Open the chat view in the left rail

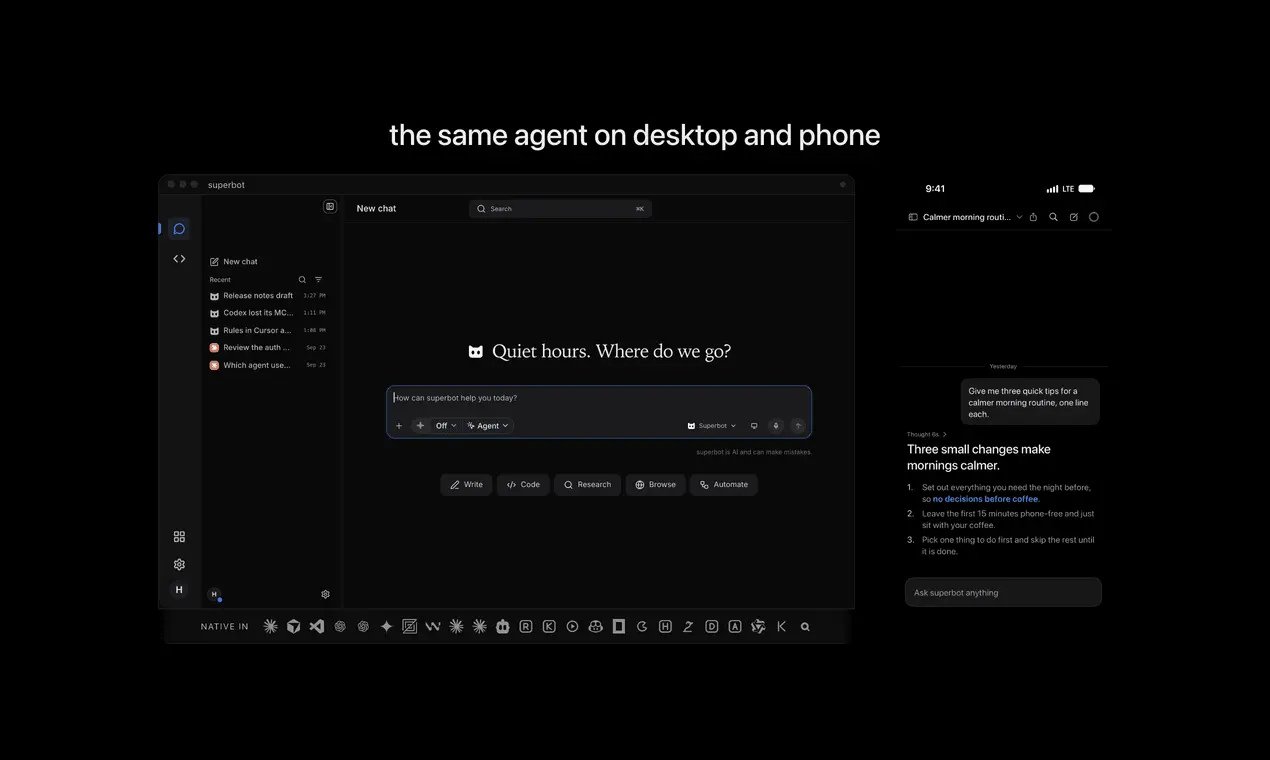179,229
